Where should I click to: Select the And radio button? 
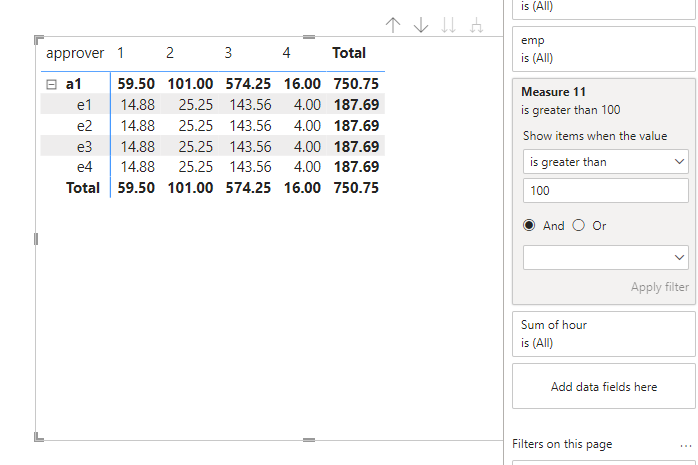pos(529,225)
